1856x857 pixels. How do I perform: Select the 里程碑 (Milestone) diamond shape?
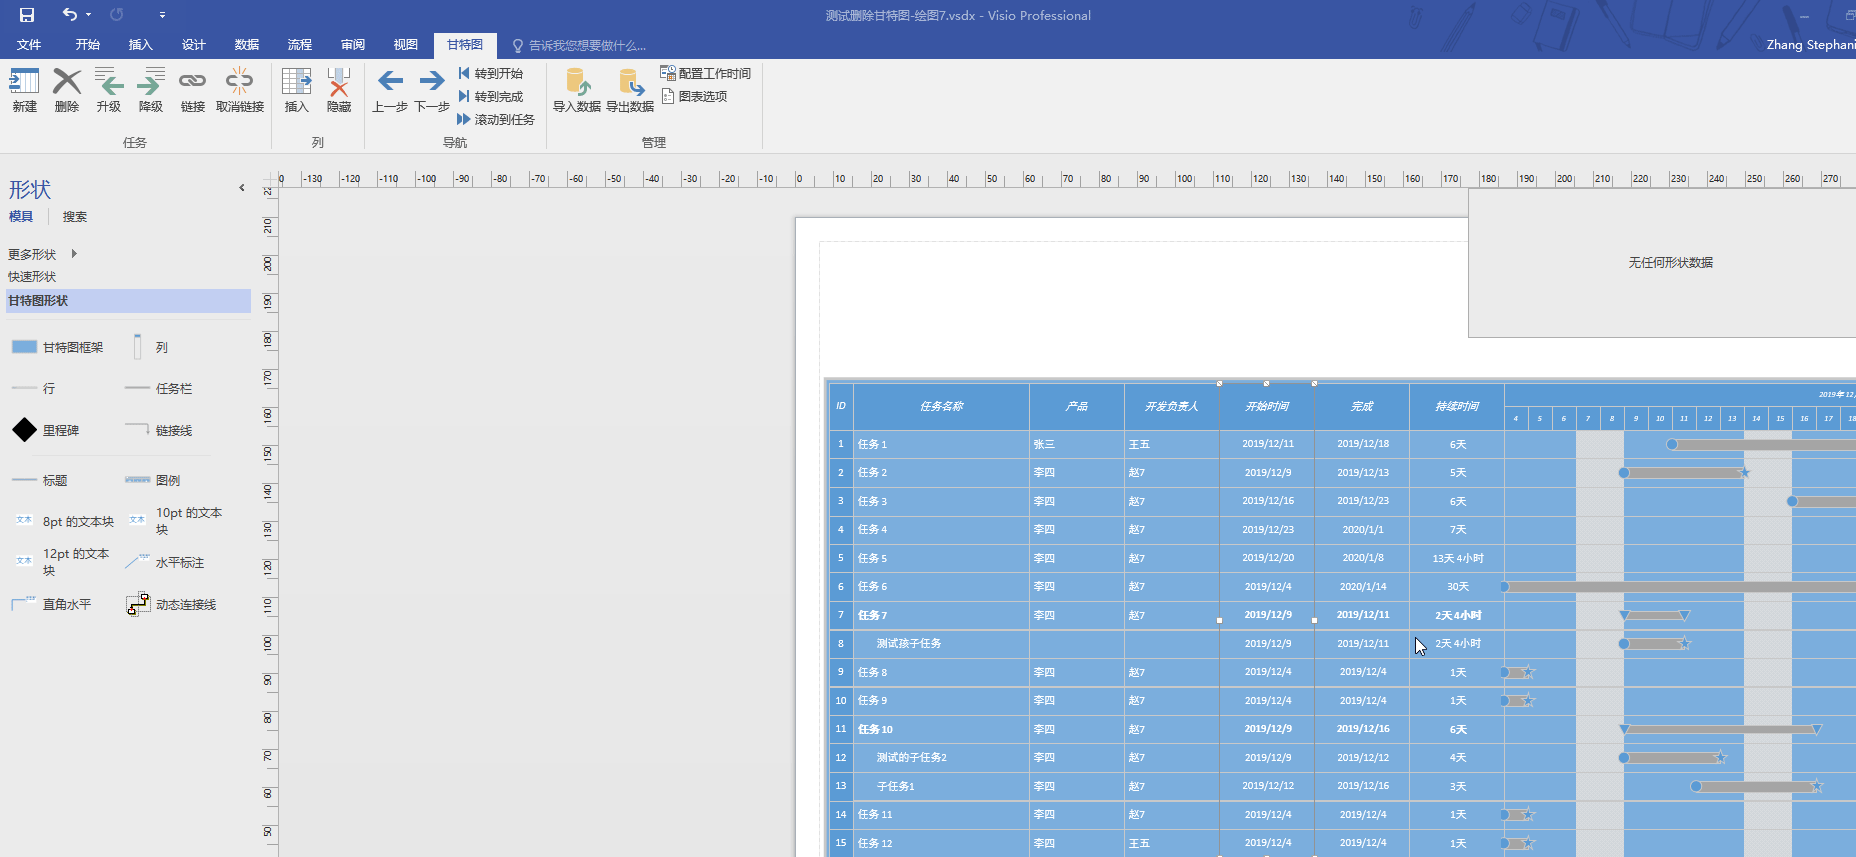tap(46, 430)
